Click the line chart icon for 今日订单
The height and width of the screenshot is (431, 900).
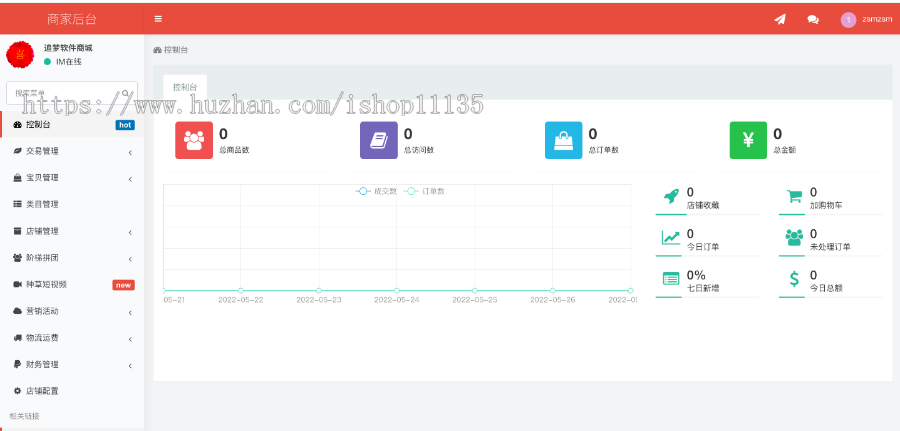click(671, 237)
